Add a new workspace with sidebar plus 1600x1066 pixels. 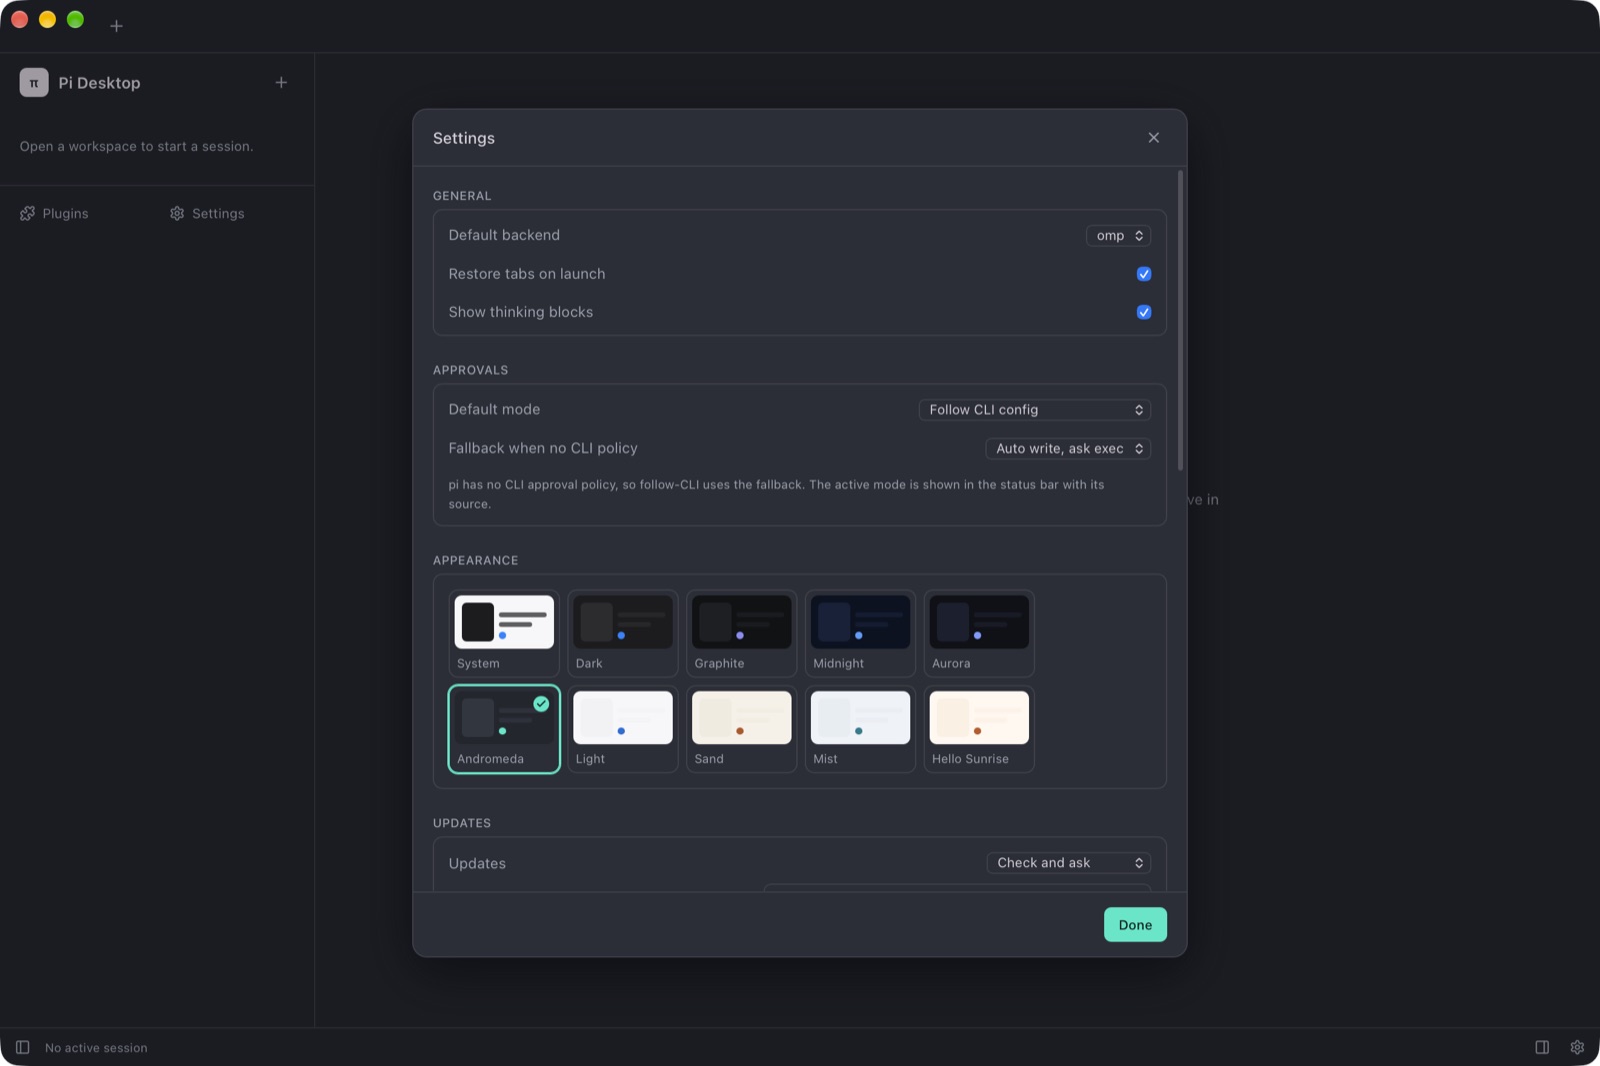(281, 82)
